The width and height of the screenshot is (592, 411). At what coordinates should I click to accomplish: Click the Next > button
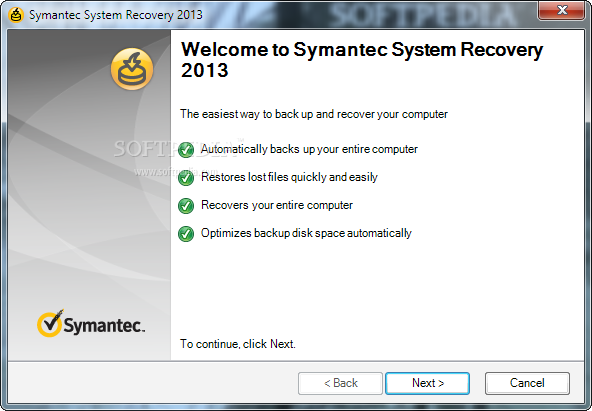point(427,383)
